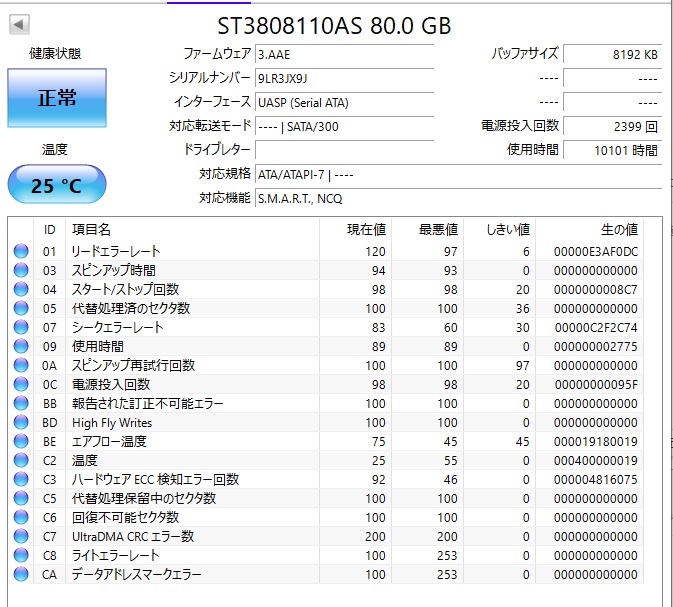Click the previous disk arrow button

[19, 24]
